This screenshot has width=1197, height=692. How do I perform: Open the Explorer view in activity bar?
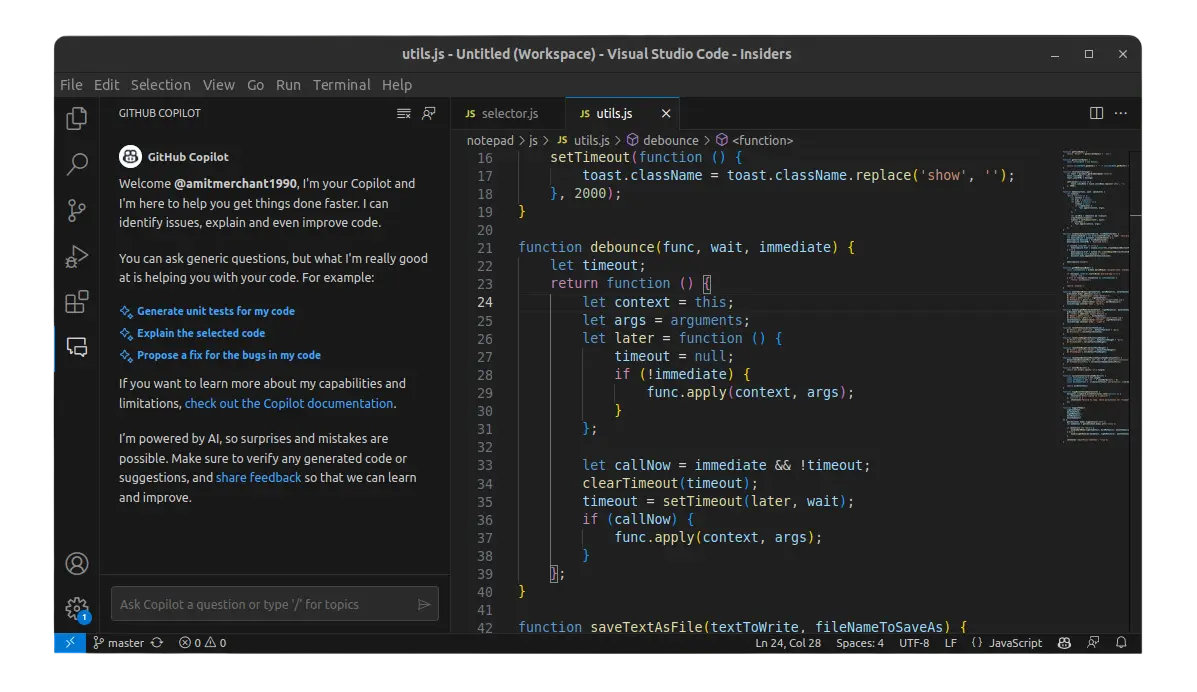tap(76, 119)
